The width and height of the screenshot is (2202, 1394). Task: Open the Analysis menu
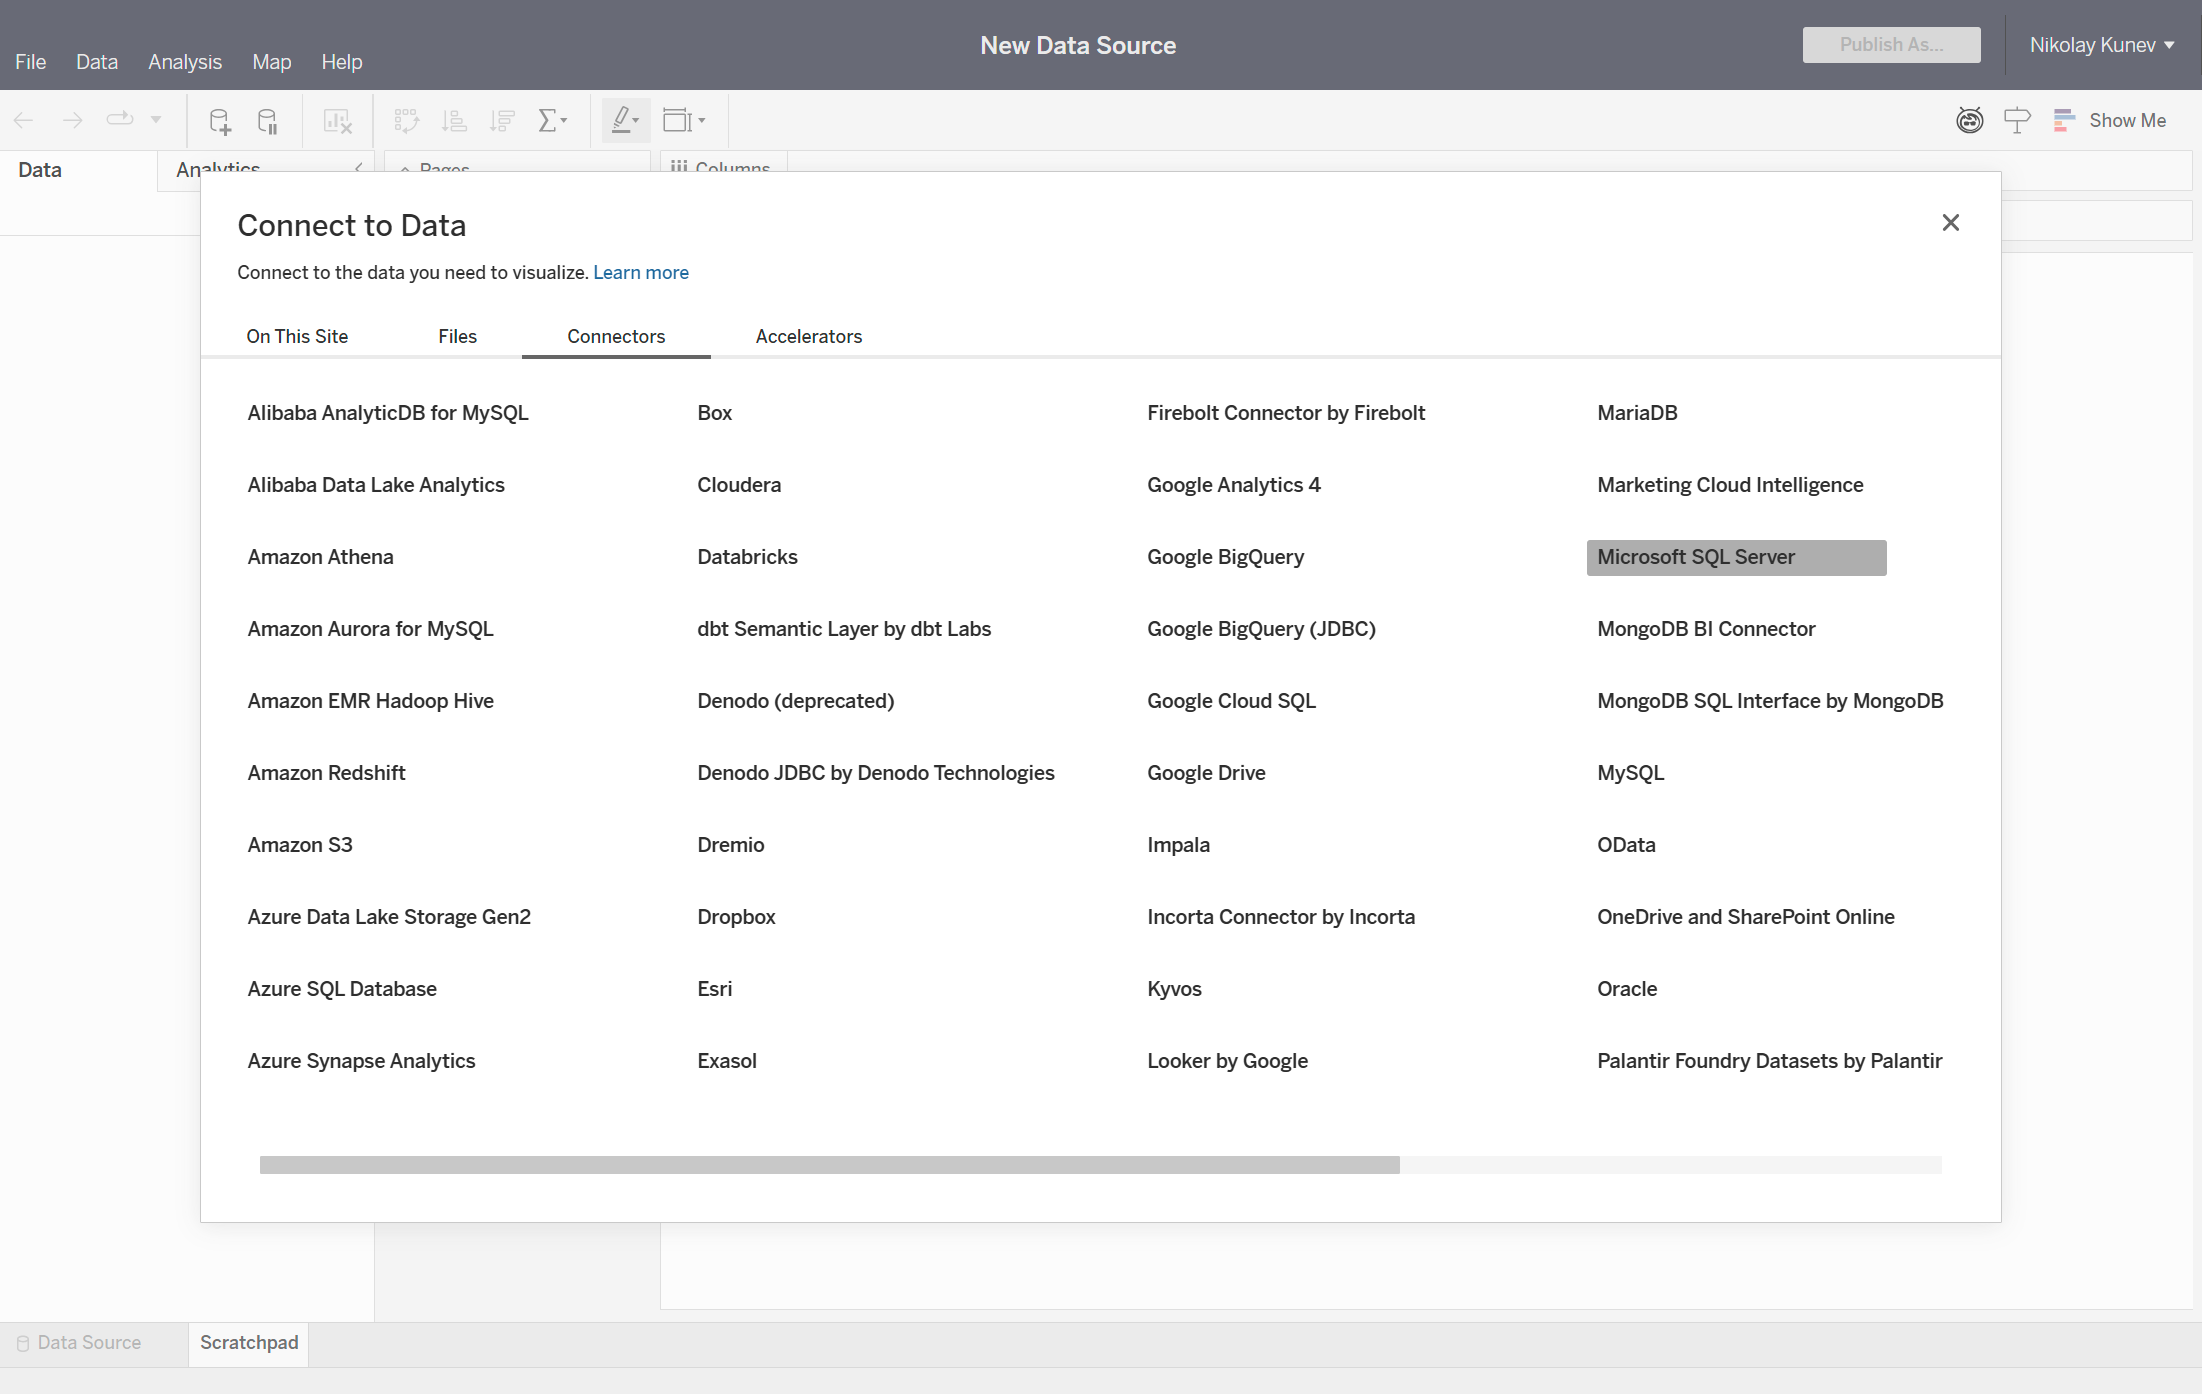point(185,62)
